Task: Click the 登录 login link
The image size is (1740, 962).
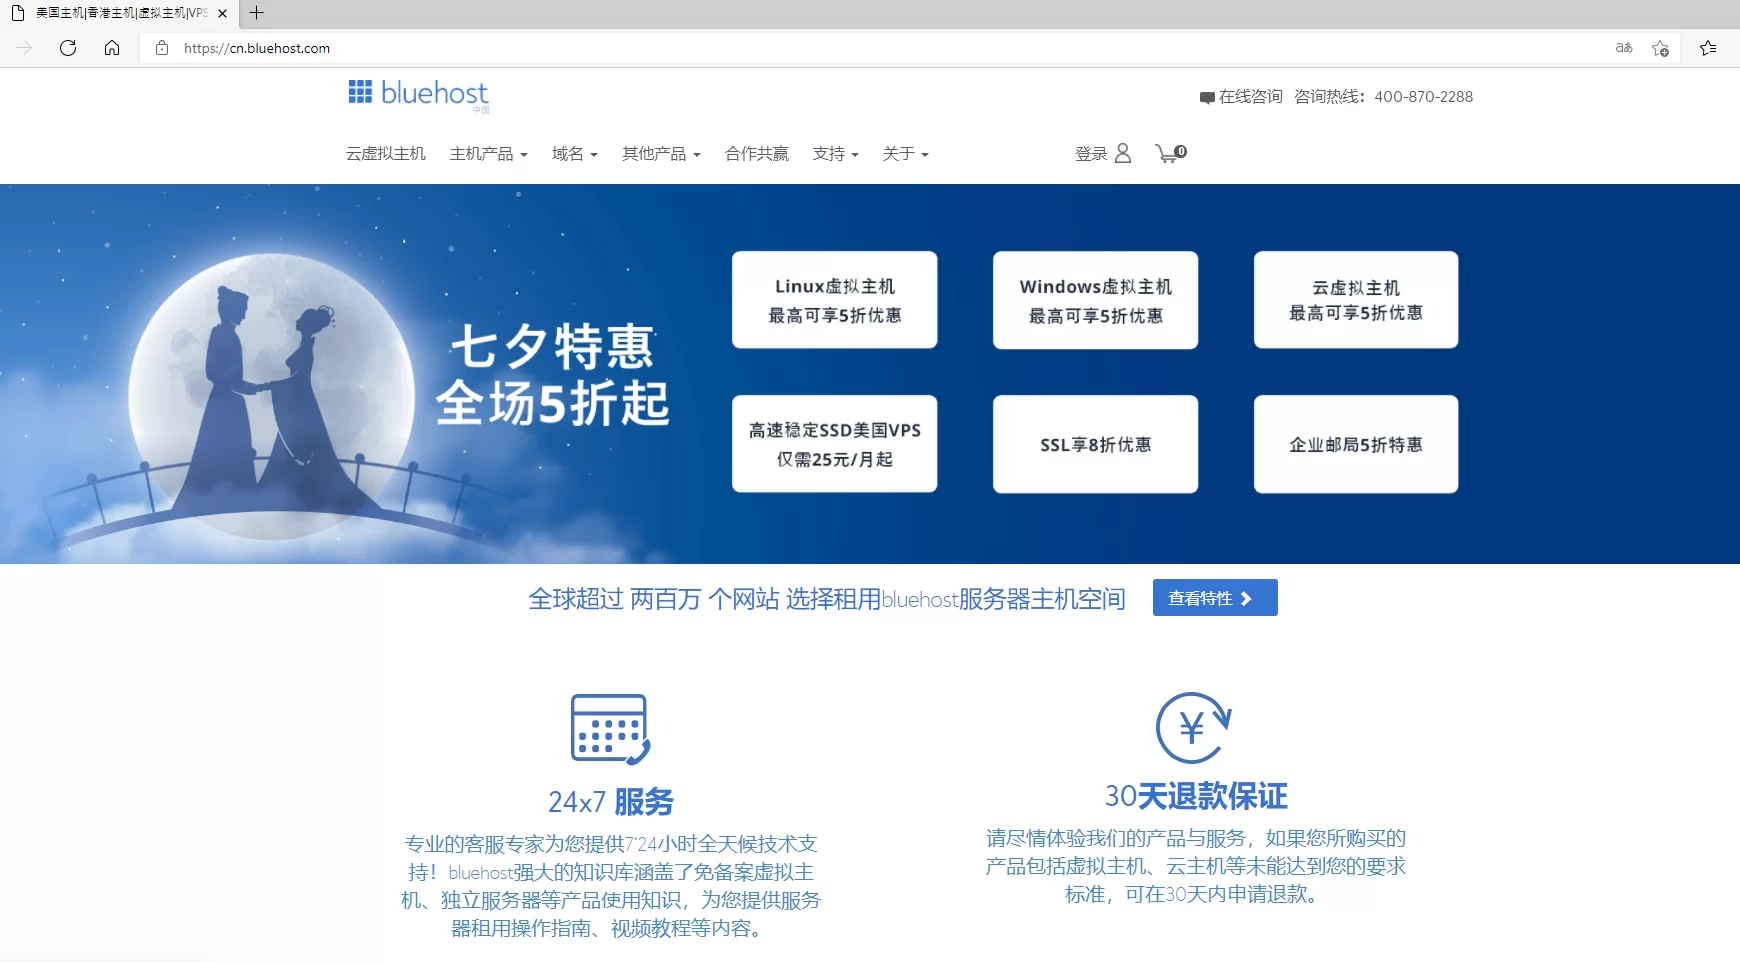Action: point(1091,154)
